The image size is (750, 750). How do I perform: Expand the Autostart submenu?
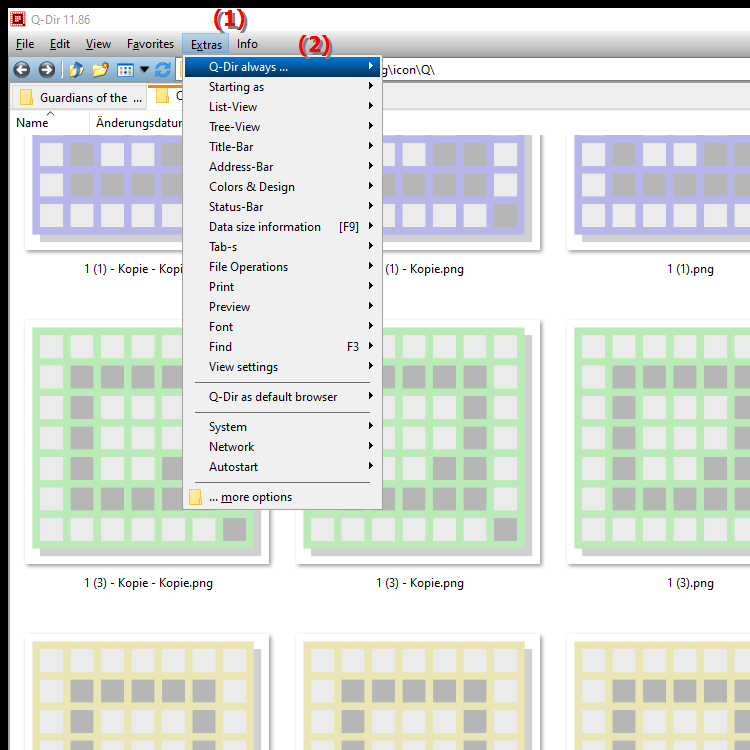(x=282, y=467)
